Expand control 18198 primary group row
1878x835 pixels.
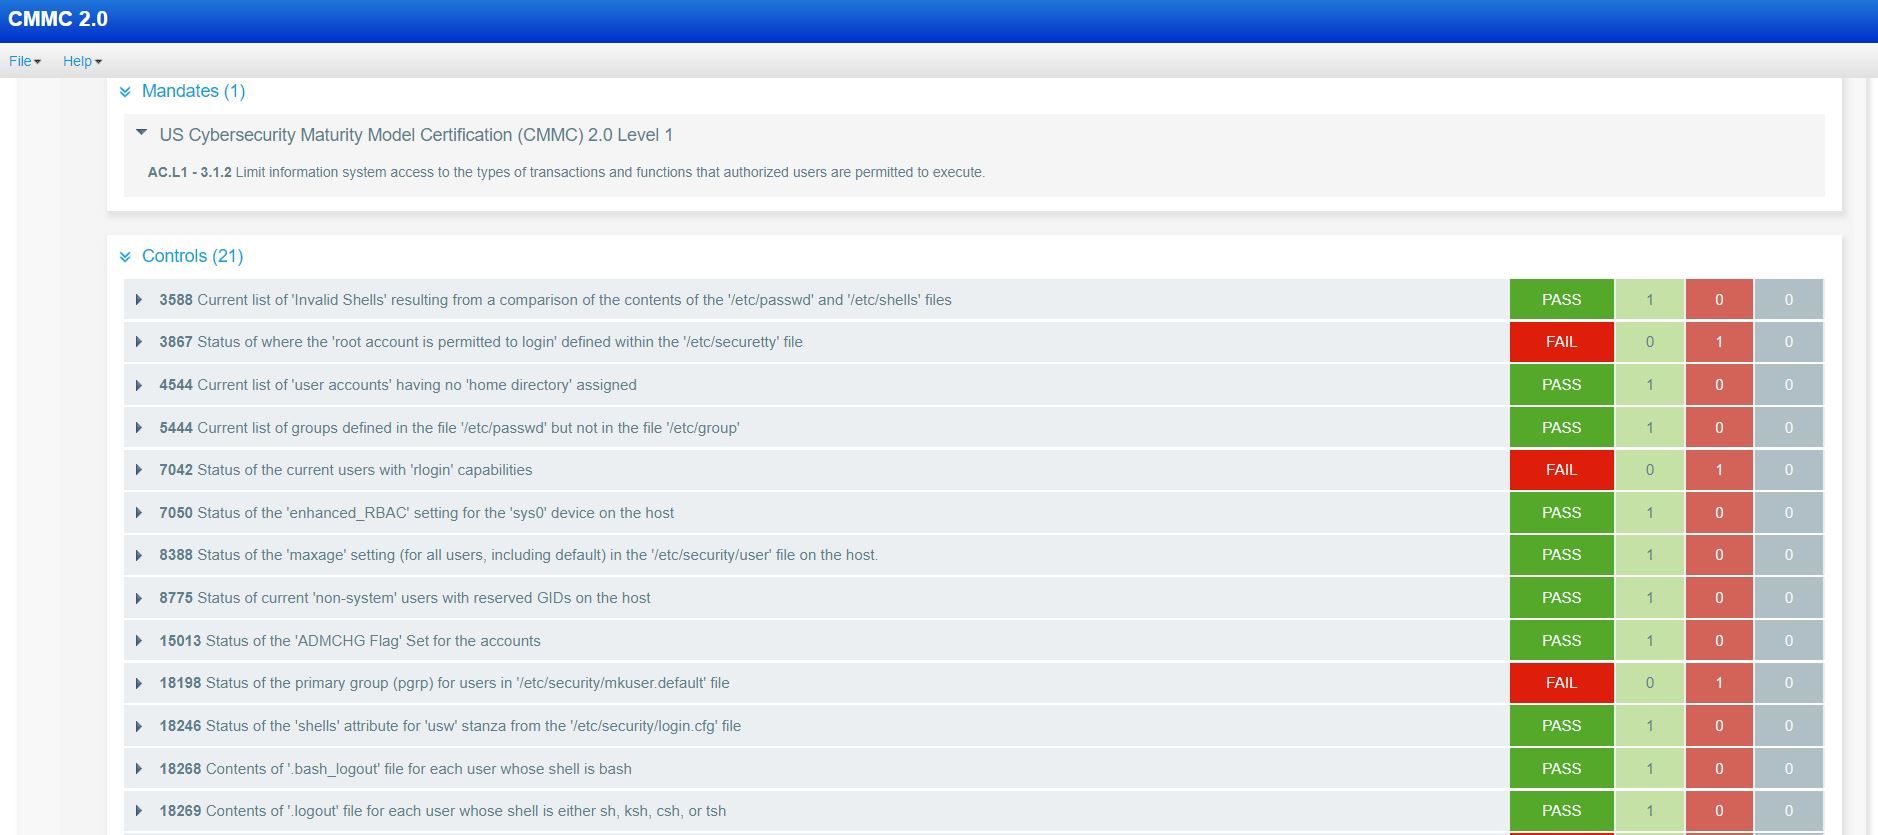tap(139, 683)
